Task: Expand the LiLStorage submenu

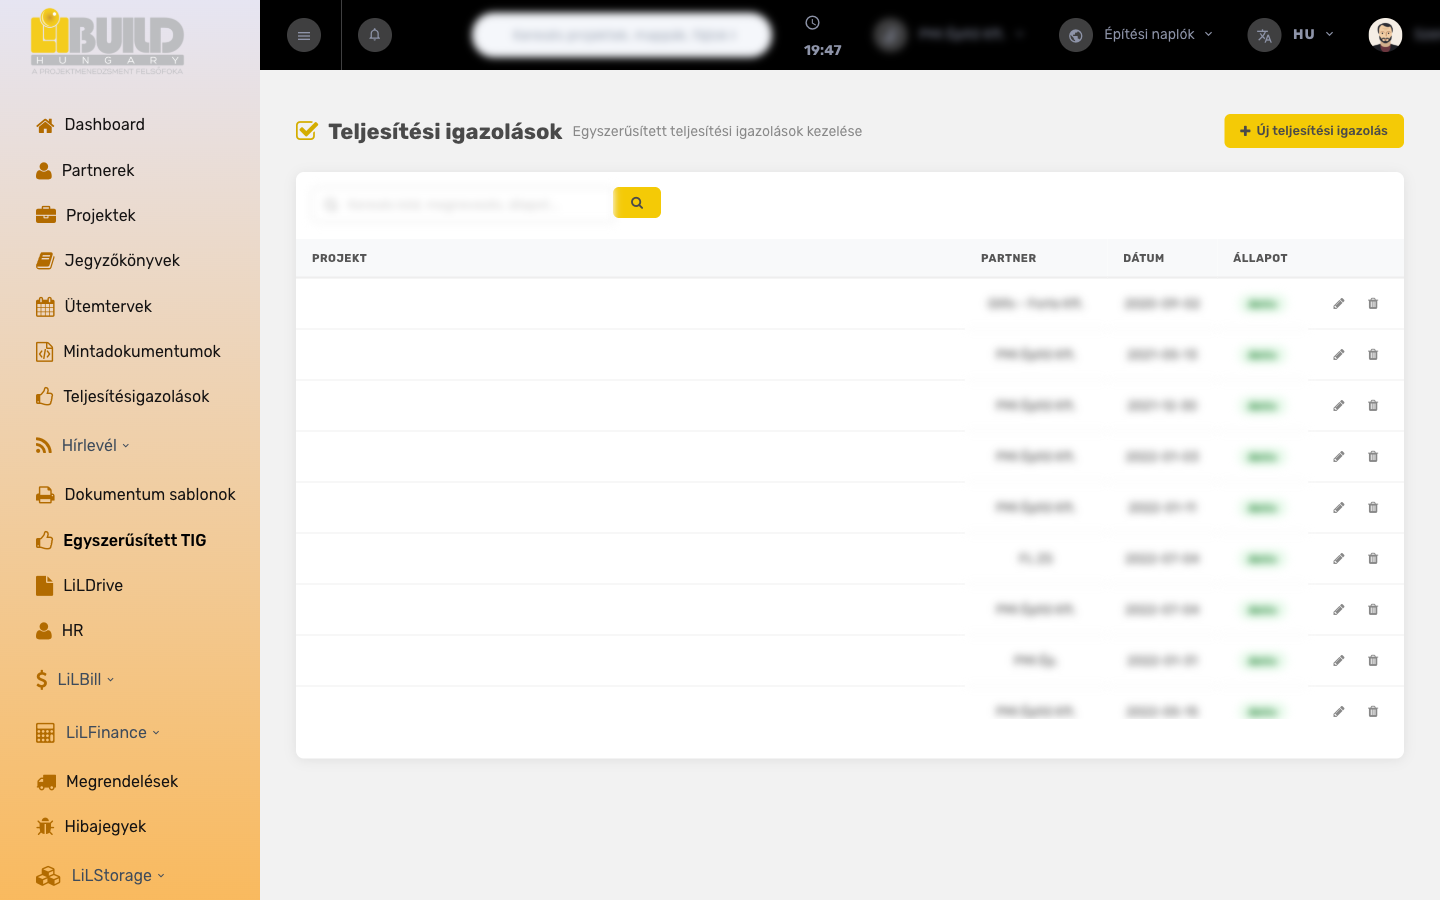Action: [x=100, y=875]
